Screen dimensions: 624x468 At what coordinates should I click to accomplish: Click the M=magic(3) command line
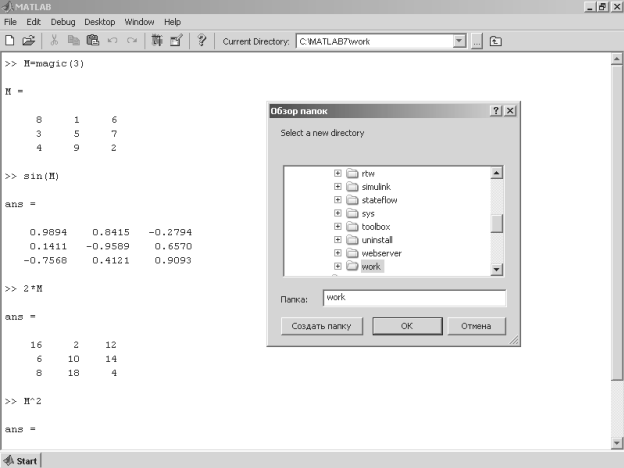44,64
